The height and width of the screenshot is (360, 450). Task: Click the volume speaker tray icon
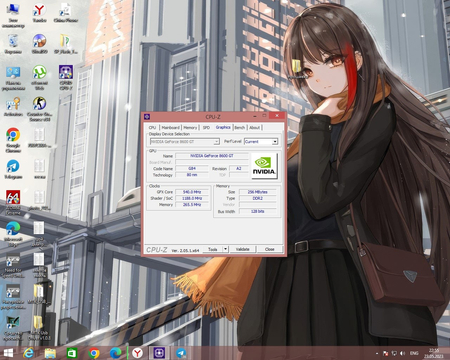pos(403,353)
